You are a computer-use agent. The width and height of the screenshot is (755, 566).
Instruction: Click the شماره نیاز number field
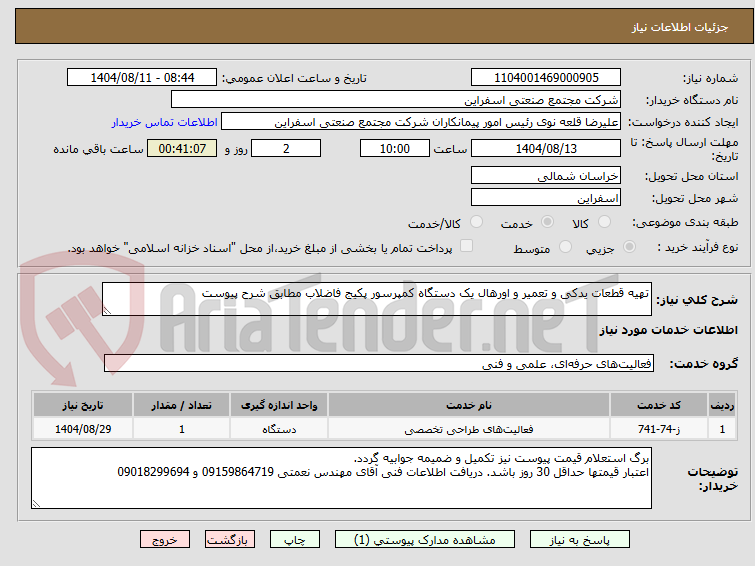(546, 78)
